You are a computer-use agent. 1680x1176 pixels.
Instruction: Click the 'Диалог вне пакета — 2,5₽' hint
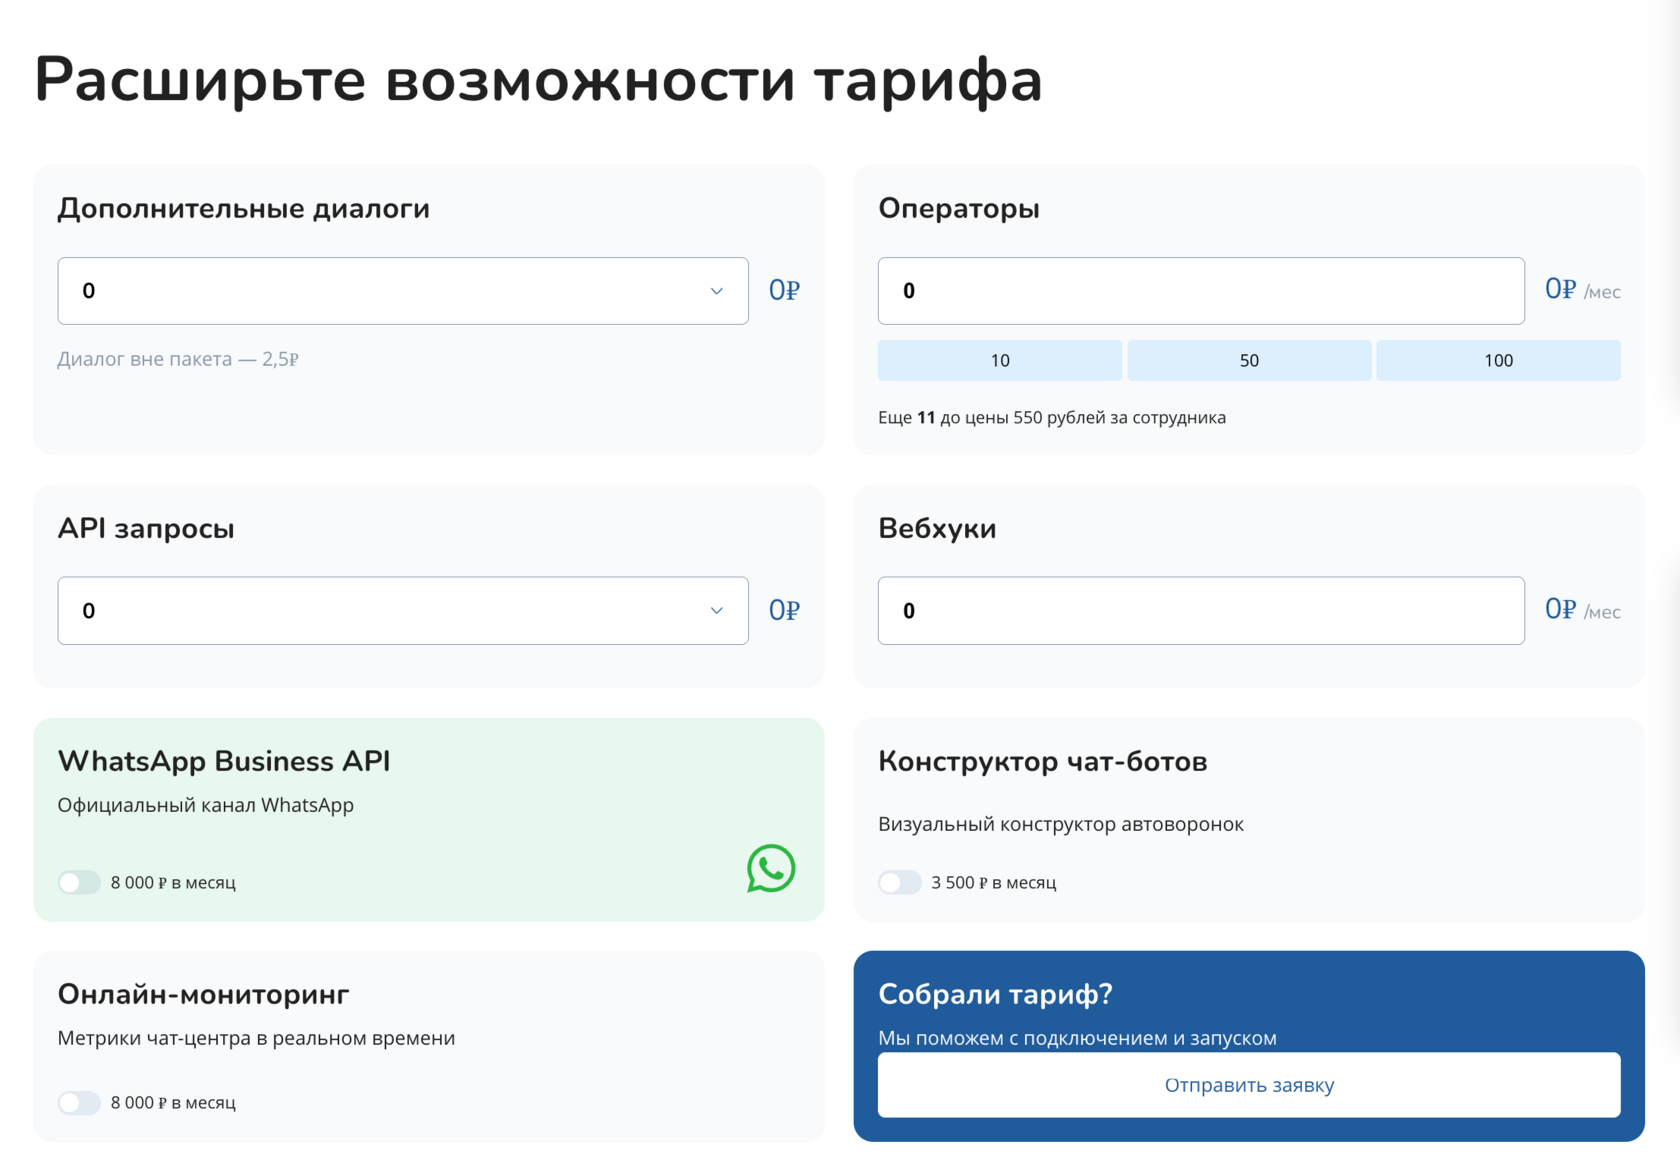(x=178, y=359)
